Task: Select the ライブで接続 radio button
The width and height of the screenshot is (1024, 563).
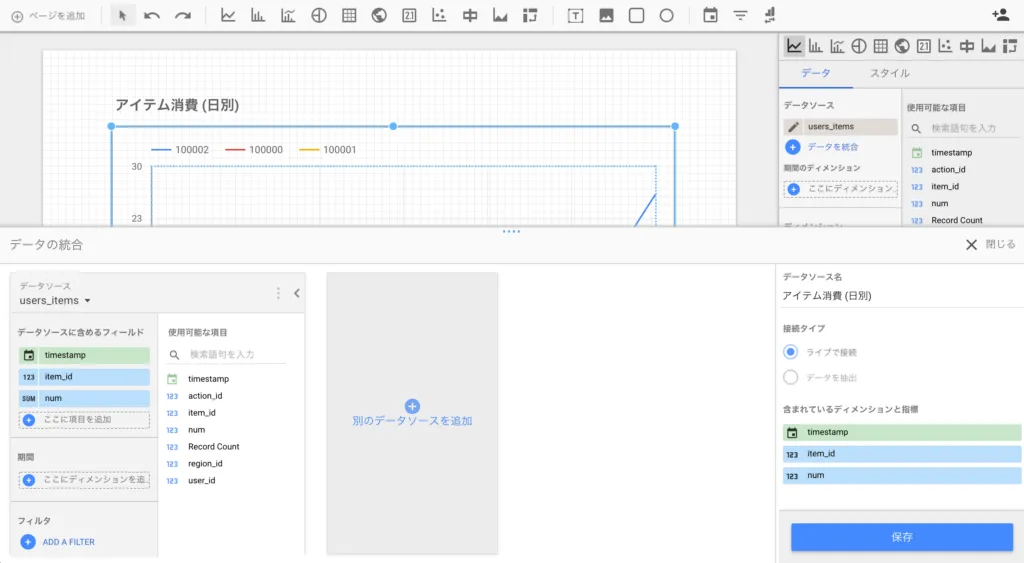Action: pos(790,352)
